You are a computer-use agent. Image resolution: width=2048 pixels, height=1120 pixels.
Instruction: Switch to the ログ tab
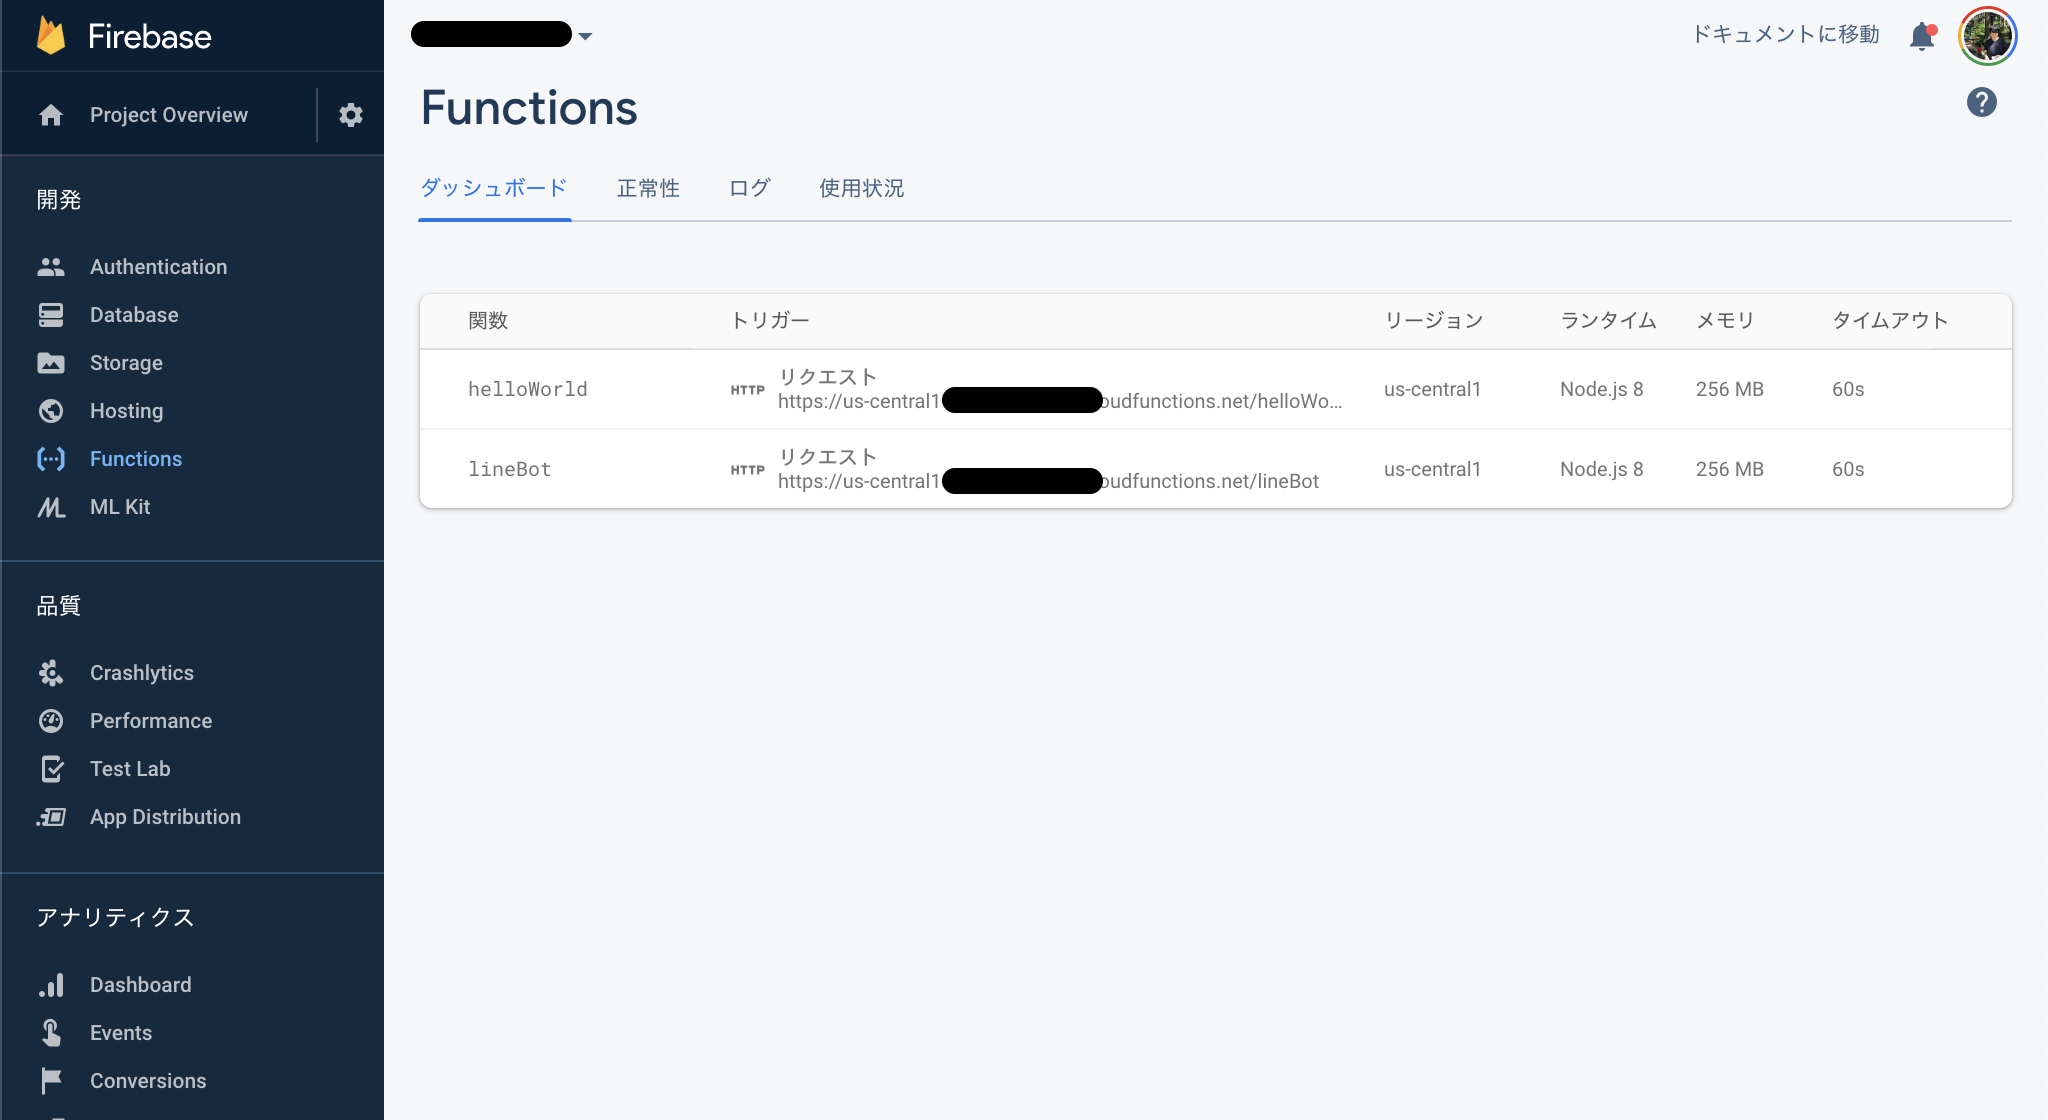click(749, 188)
